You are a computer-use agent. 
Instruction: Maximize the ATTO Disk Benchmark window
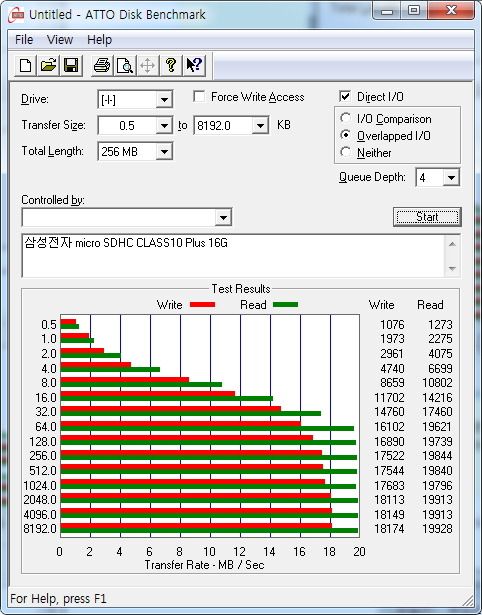[414, 11]
